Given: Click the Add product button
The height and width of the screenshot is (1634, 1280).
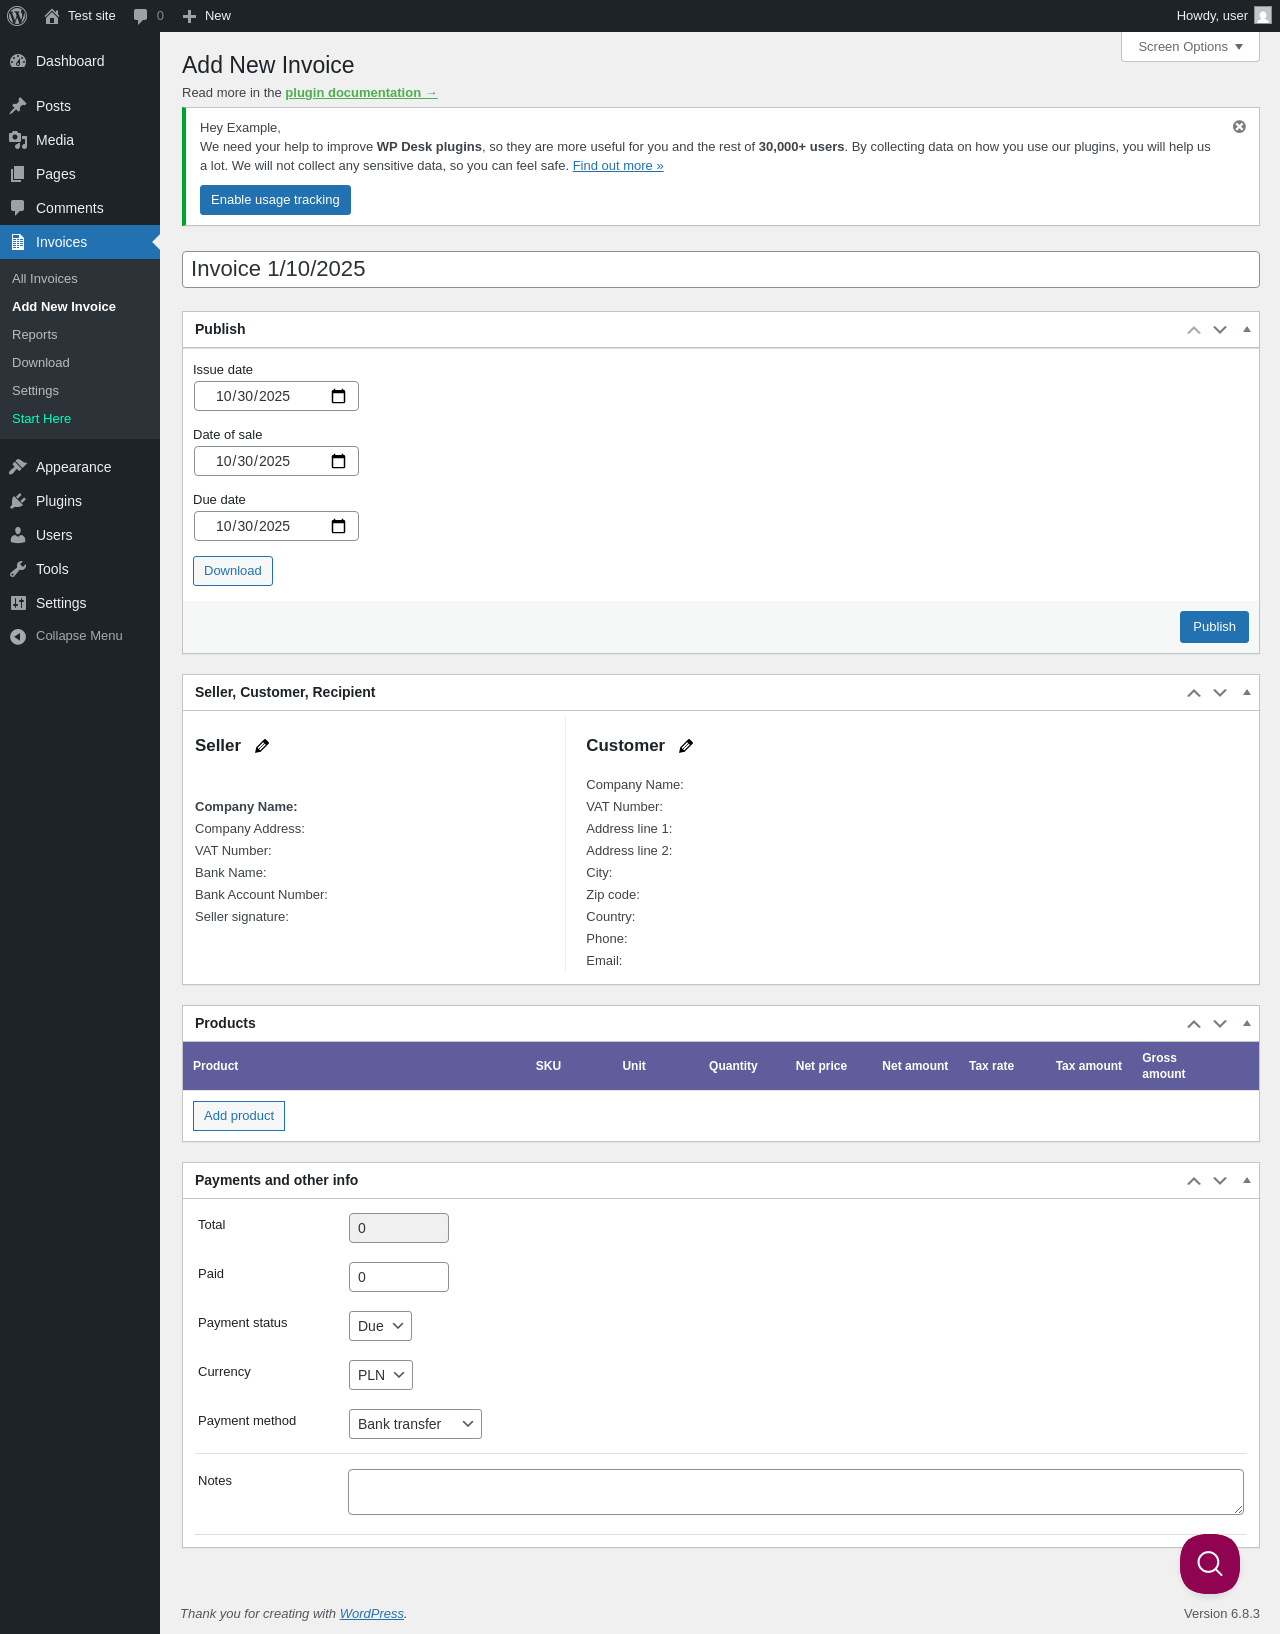Looking at the screenshot, I should click(239, 1116).
